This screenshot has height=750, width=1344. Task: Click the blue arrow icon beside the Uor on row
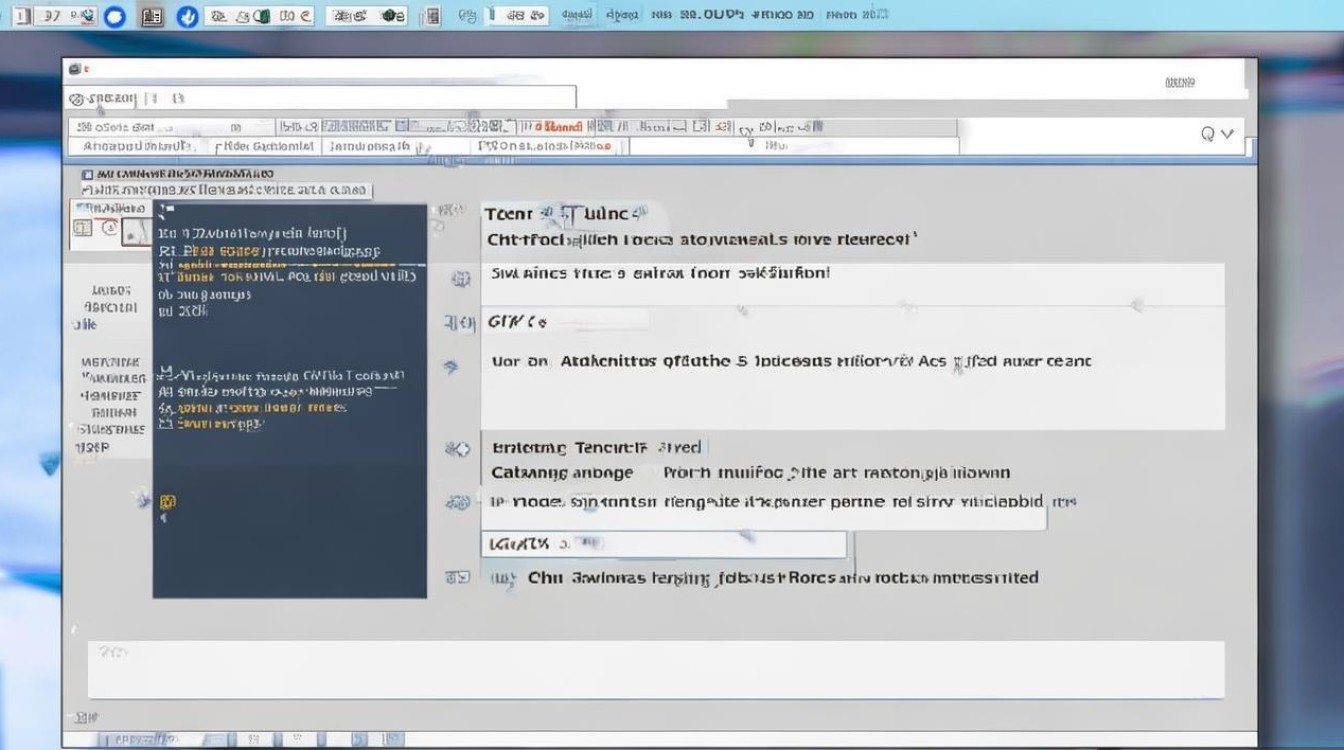pos(451,367)
